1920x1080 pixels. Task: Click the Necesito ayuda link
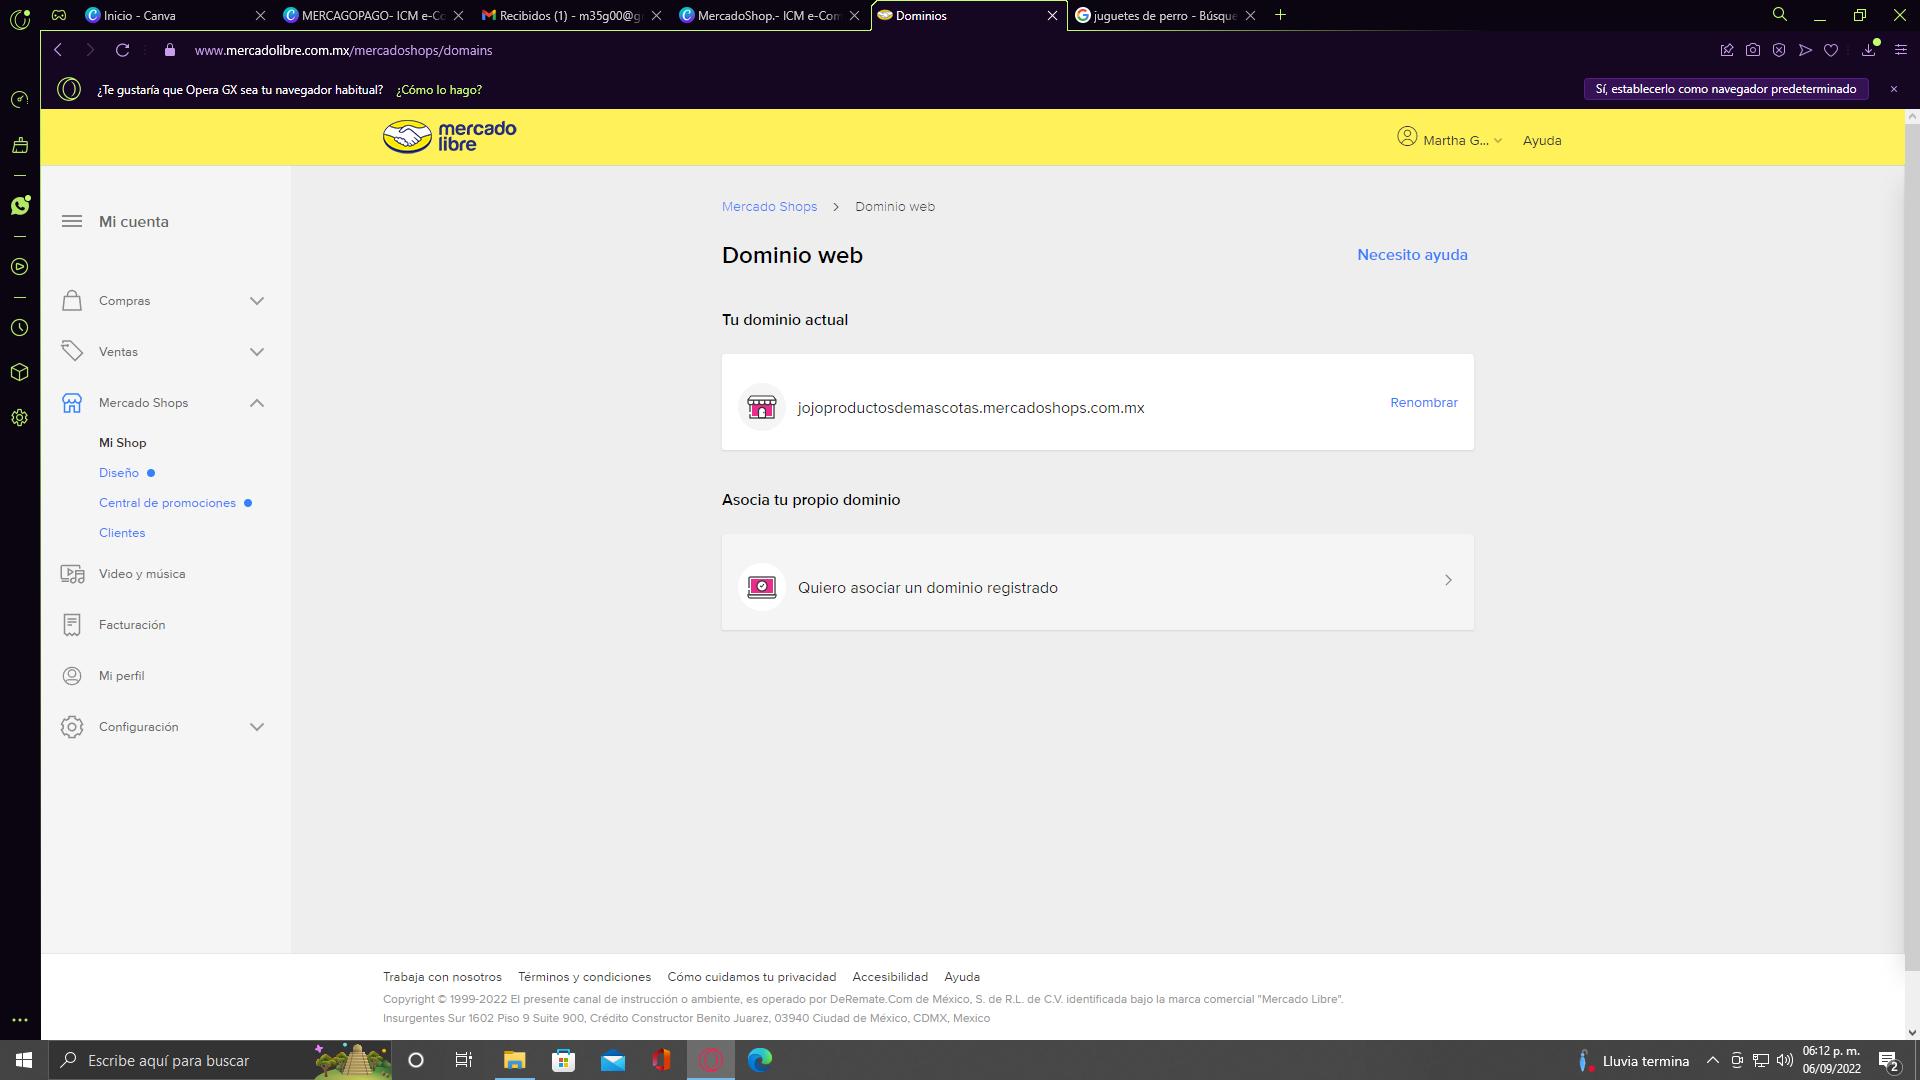tap(1411, 255)
